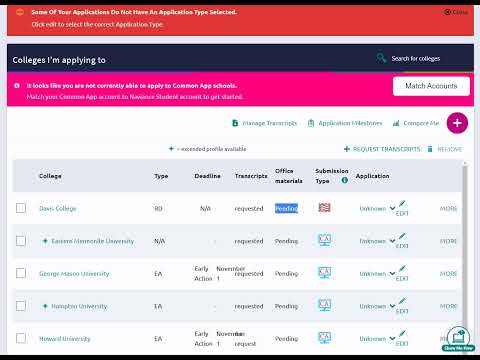Image resolution: width=480 pixels, height=360 pixels.
Task: Click Davis College transcripts 'requested' status
Action: (249, 209)
